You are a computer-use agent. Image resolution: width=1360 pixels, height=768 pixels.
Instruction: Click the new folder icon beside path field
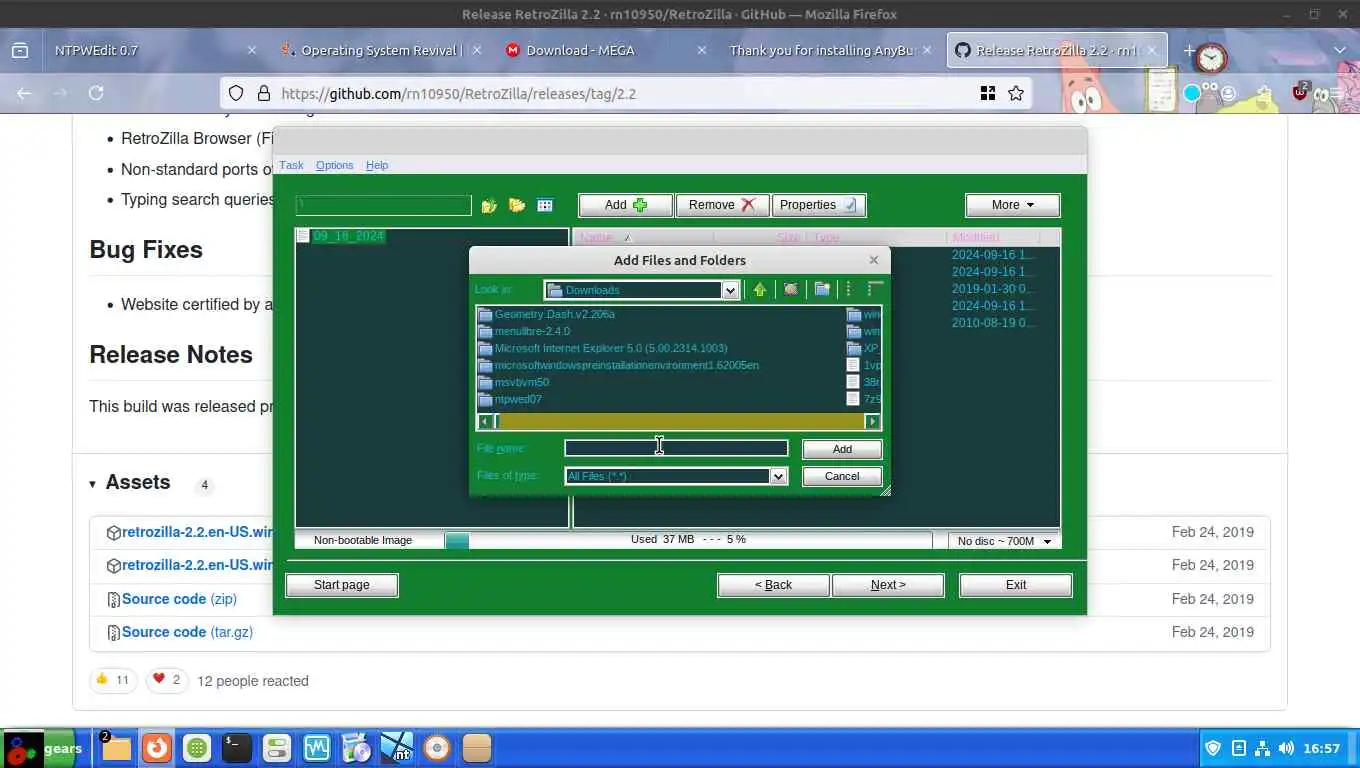(489, 205)
